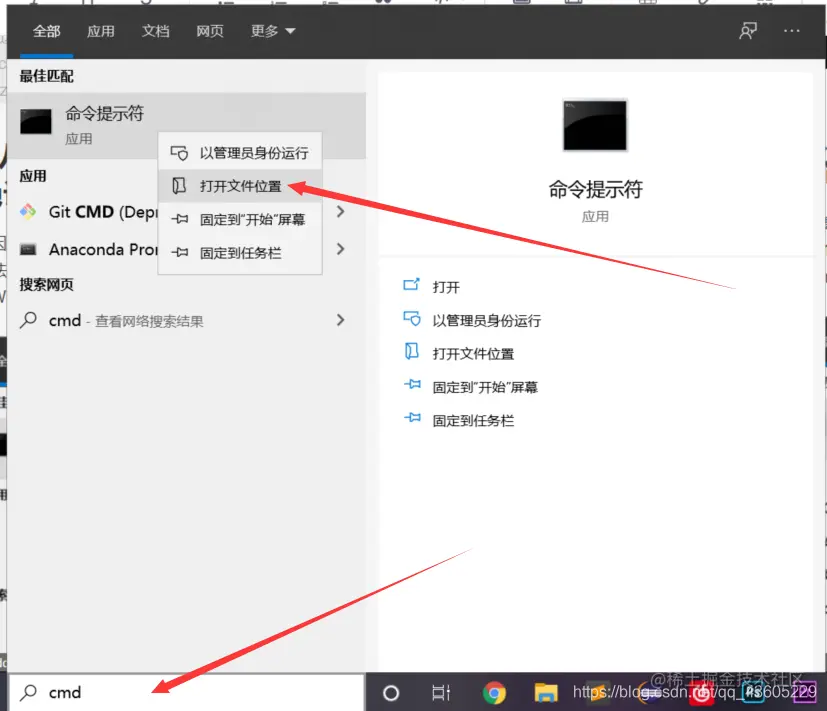
Task: Click the Task View icon on taskbar
Action: point(440,691)
